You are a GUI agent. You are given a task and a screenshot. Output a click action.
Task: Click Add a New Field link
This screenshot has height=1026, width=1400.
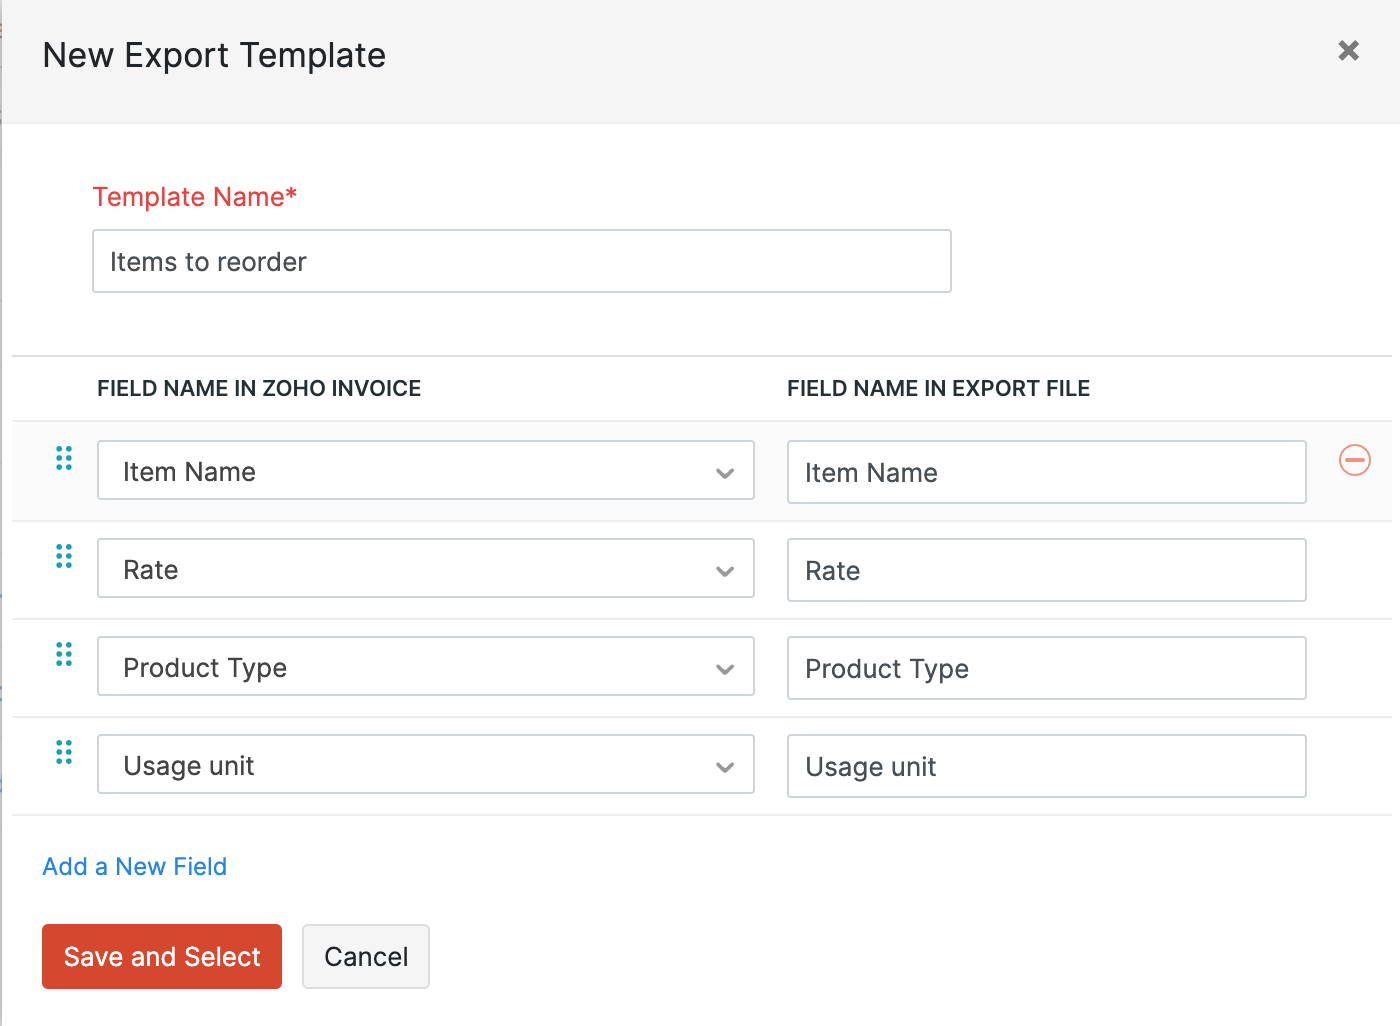pos(135,867)
